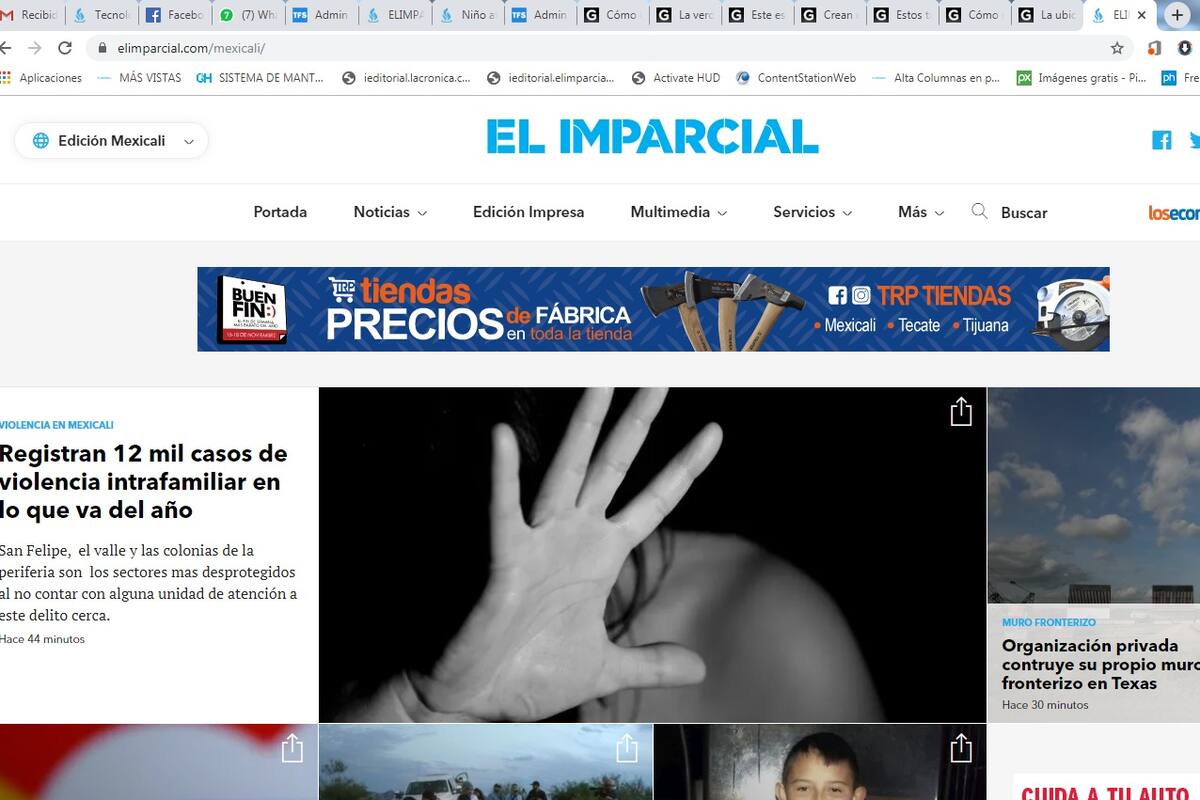This screenshot has height=800, width=1200.
Task: Go forward in browser history
Action: coord(35,48)
